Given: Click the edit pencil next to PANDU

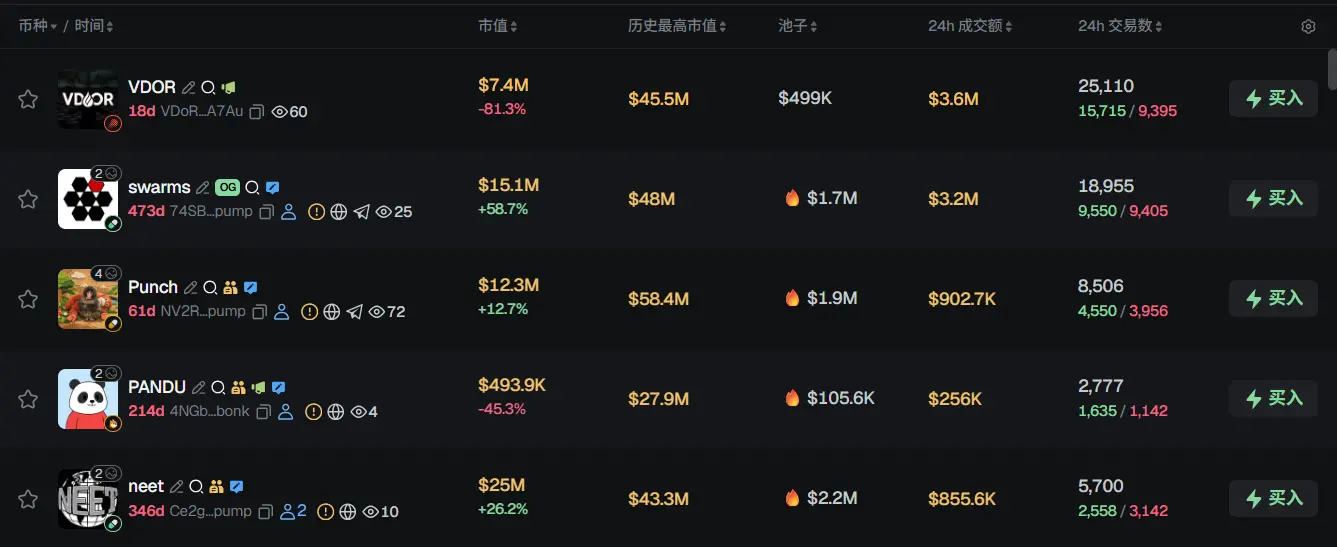Looking at the screenshot, I should click(199, 388).
